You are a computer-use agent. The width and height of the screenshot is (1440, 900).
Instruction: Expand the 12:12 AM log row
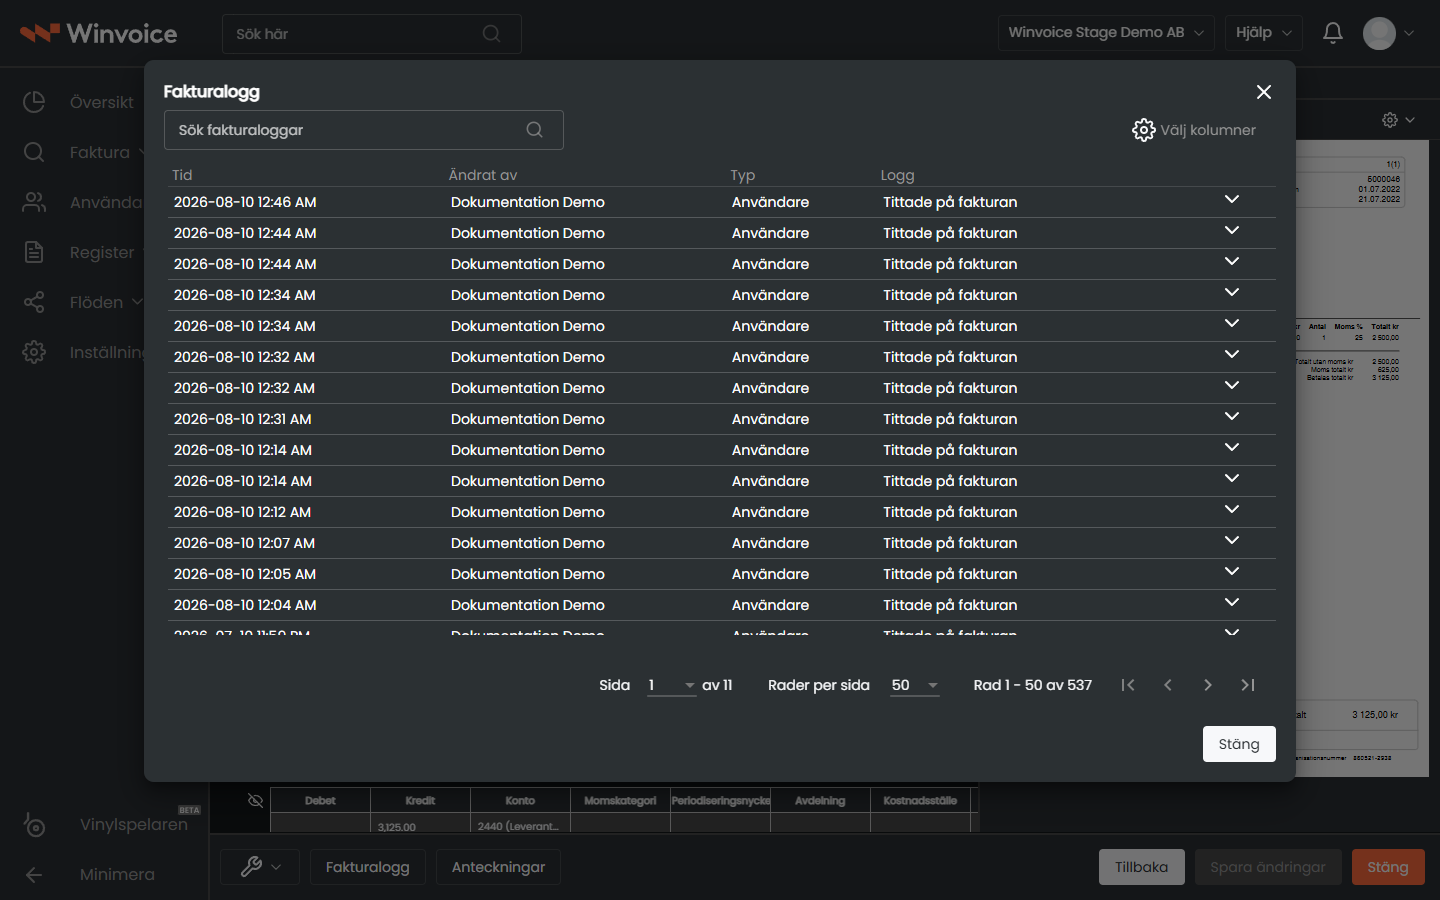1232,510
